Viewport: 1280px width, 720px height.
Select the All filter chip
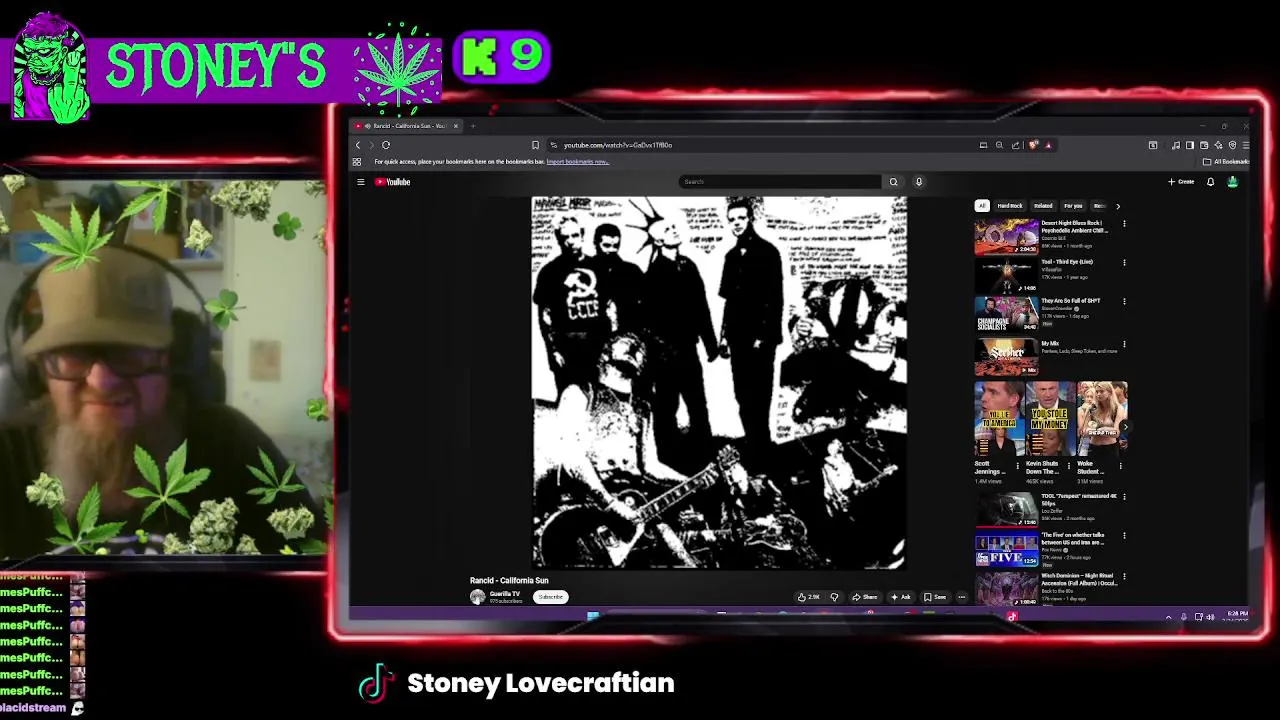(x=982, y=206)
